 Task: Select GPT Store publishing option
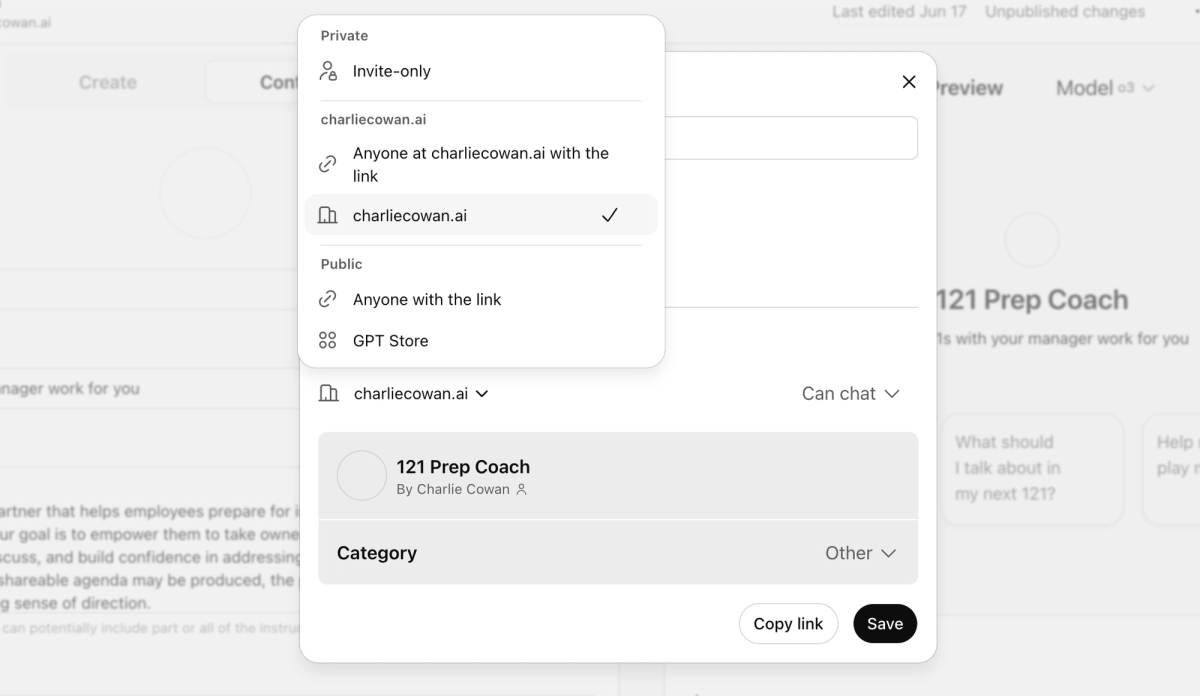390,341
